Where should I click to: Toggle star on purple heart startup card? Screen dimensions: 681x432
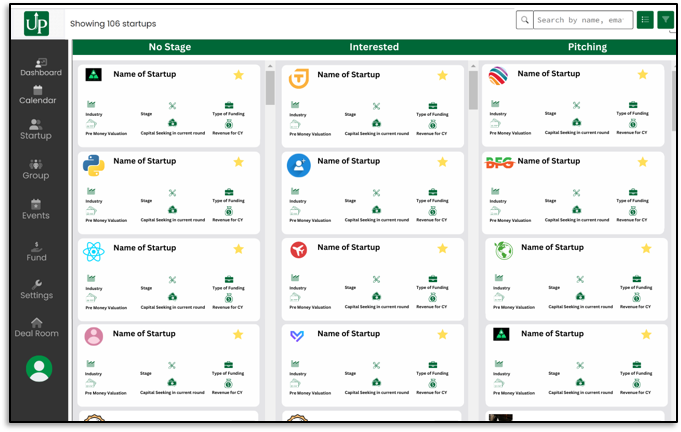coord(443,334)
